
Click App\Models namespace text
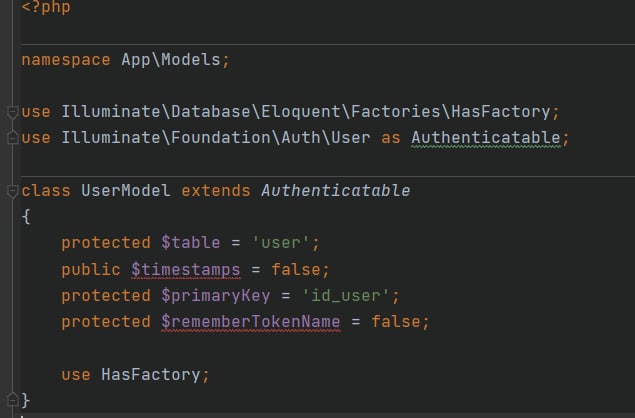point(171,60)
